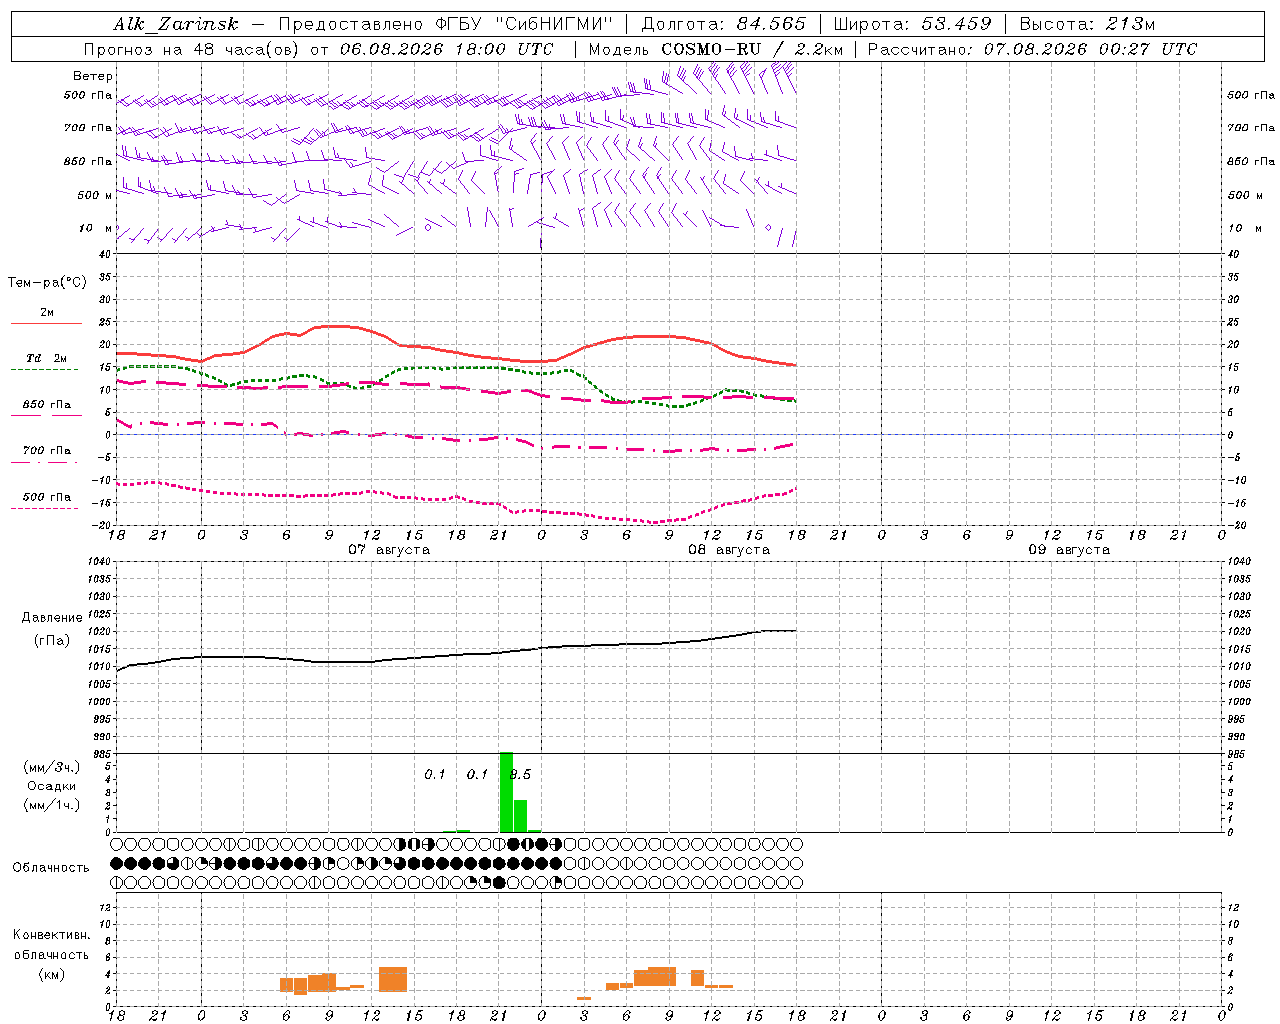Click the Осадки precipitation label
This screenshot has height=1024, width=1280.
(52, 786)
